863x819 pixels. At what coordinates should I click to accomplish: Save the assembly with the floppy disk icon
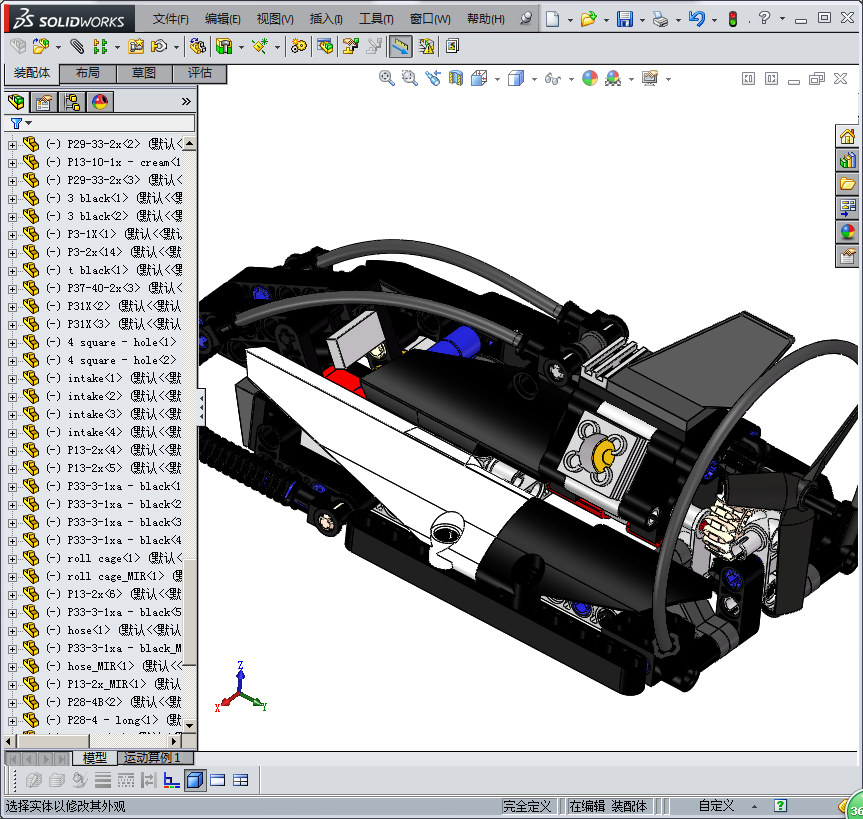(x=625, y=19)
